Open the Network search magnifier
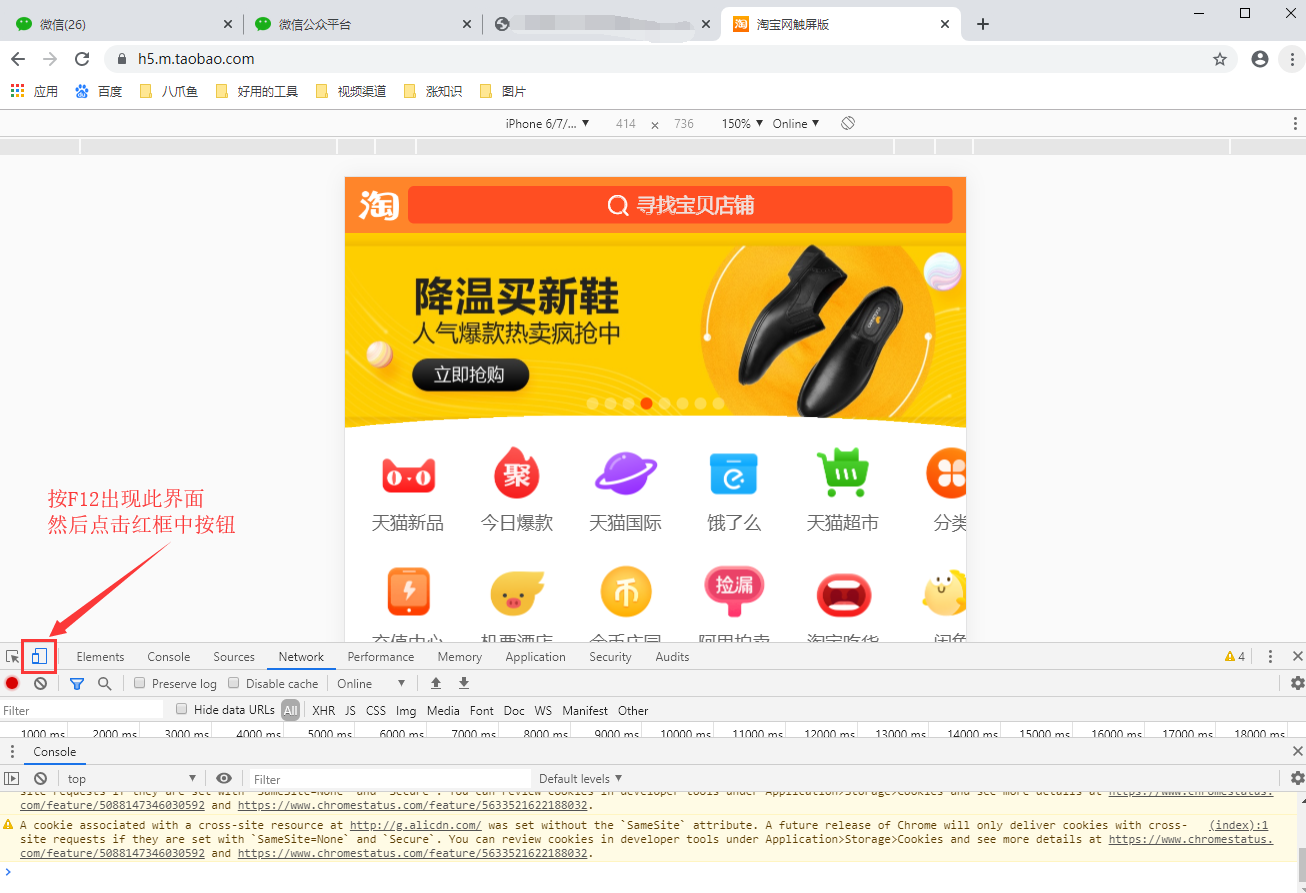This screenshot has height=893, width=1306. pos(104,683)
